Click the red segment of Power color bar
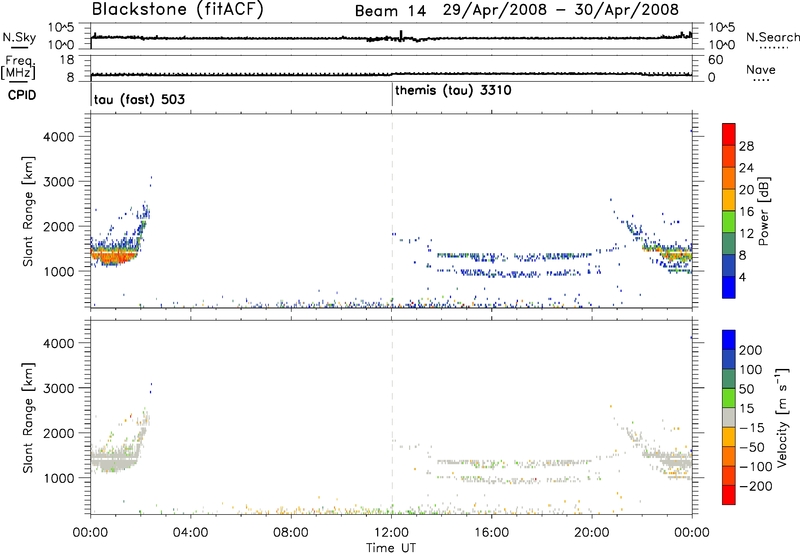The width and height of the screenshot is (800, 554). 729,134
